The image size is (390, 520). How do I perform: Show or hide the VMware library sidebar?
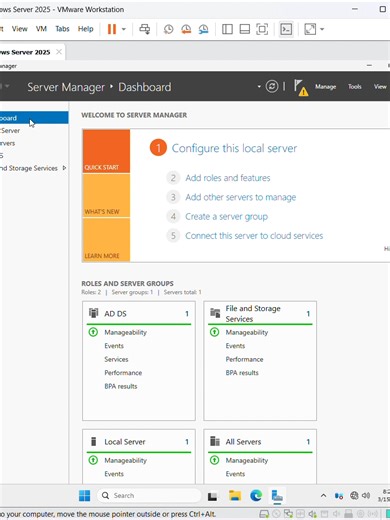[227, 29]
